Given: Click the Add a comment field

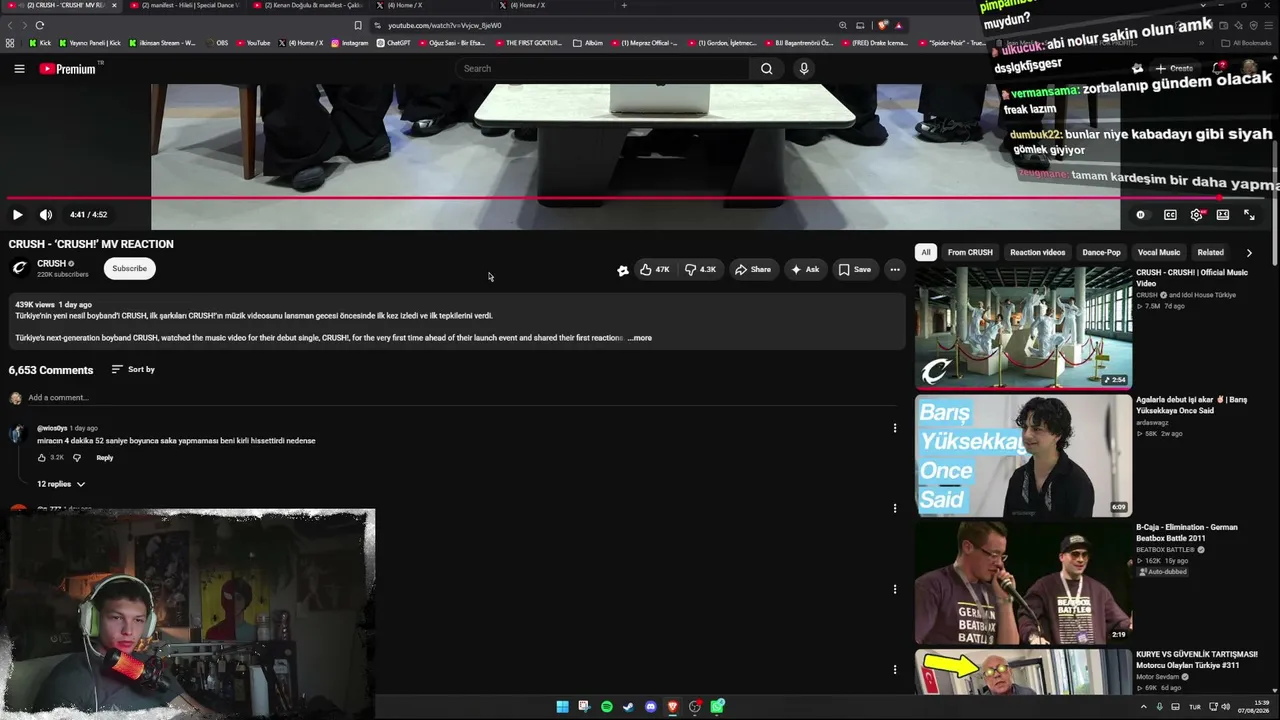Looking at the screenshot, I should point(460,398).
